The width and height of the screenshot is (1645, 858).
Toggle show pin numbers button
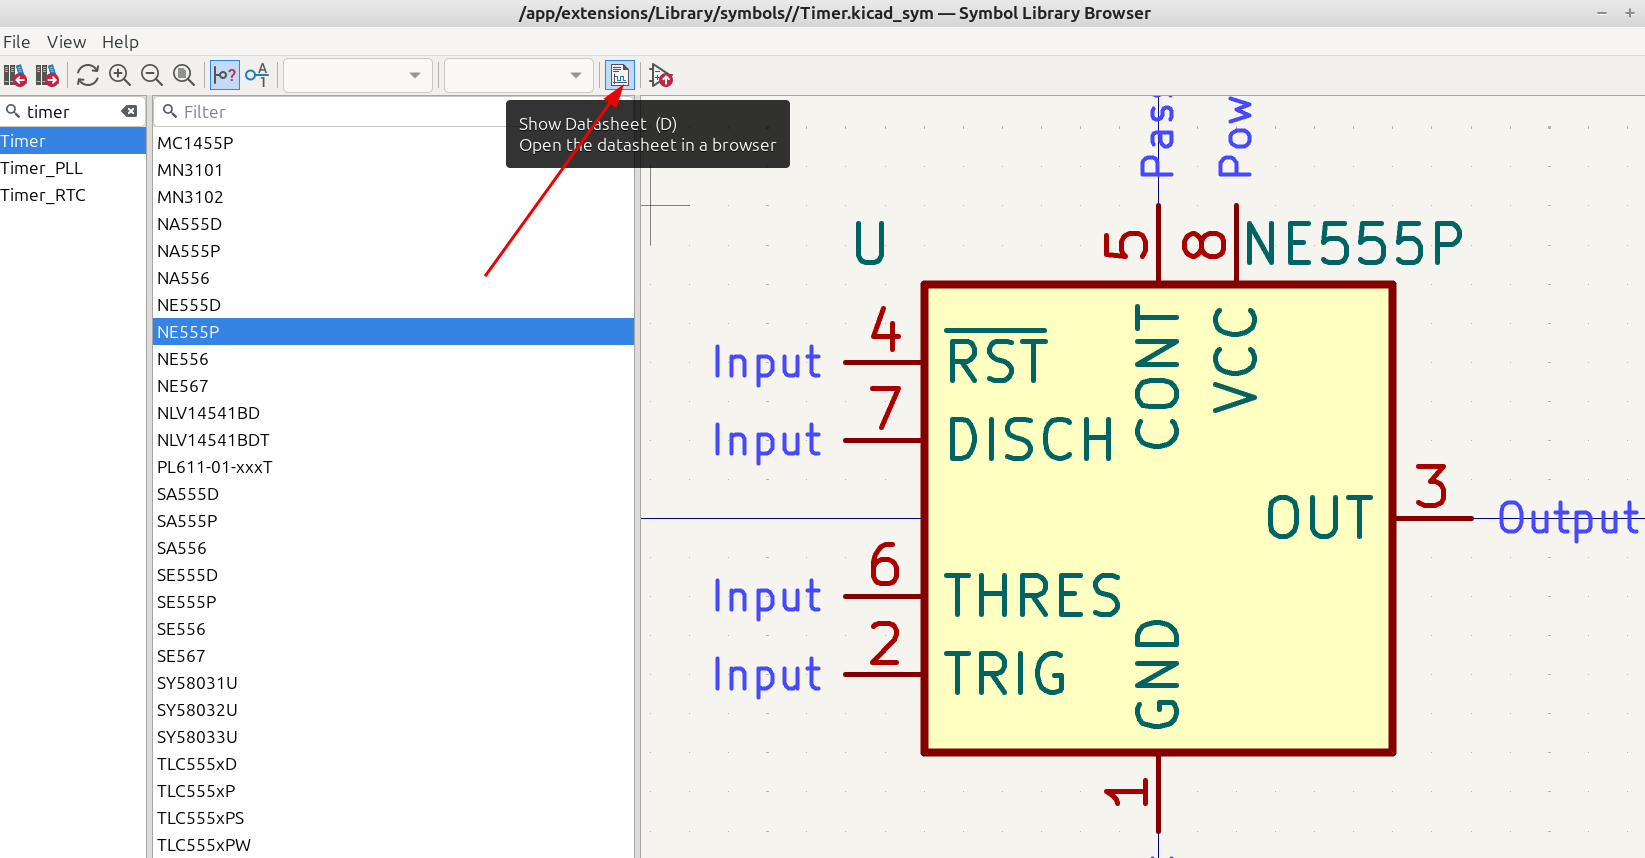257,75
